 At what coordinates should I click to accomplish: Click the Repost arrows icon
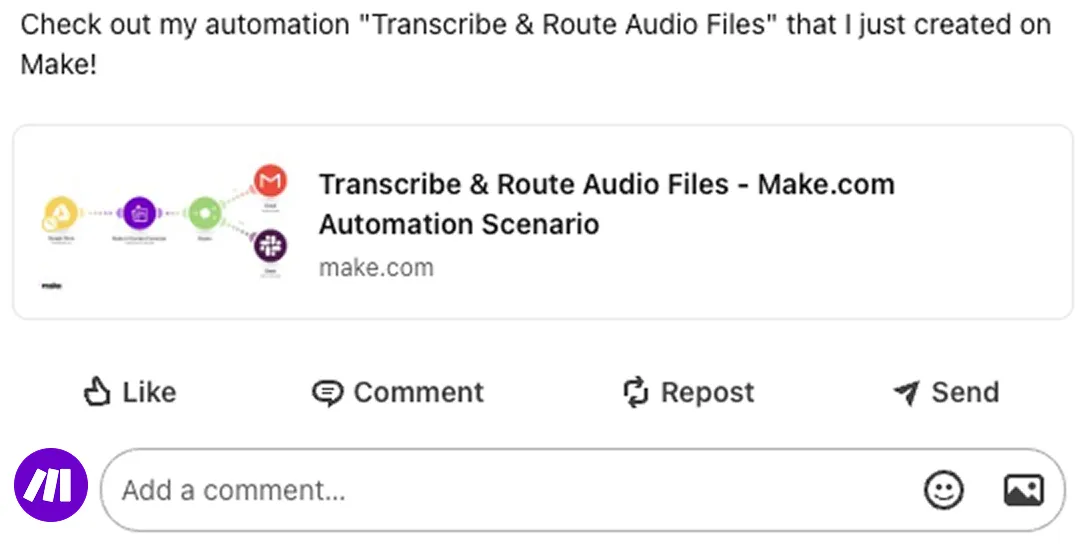click(635, 392)
